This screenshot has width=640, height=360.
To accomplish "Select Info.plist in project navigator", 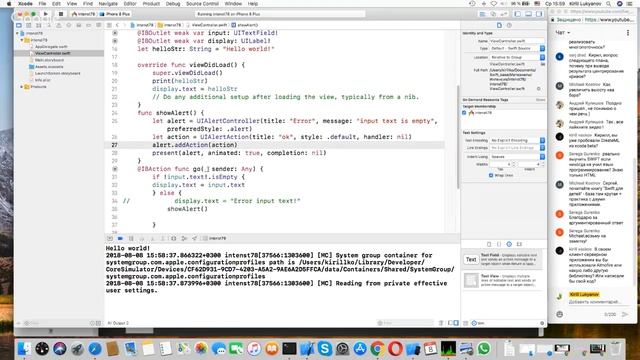I will (42, 80).
